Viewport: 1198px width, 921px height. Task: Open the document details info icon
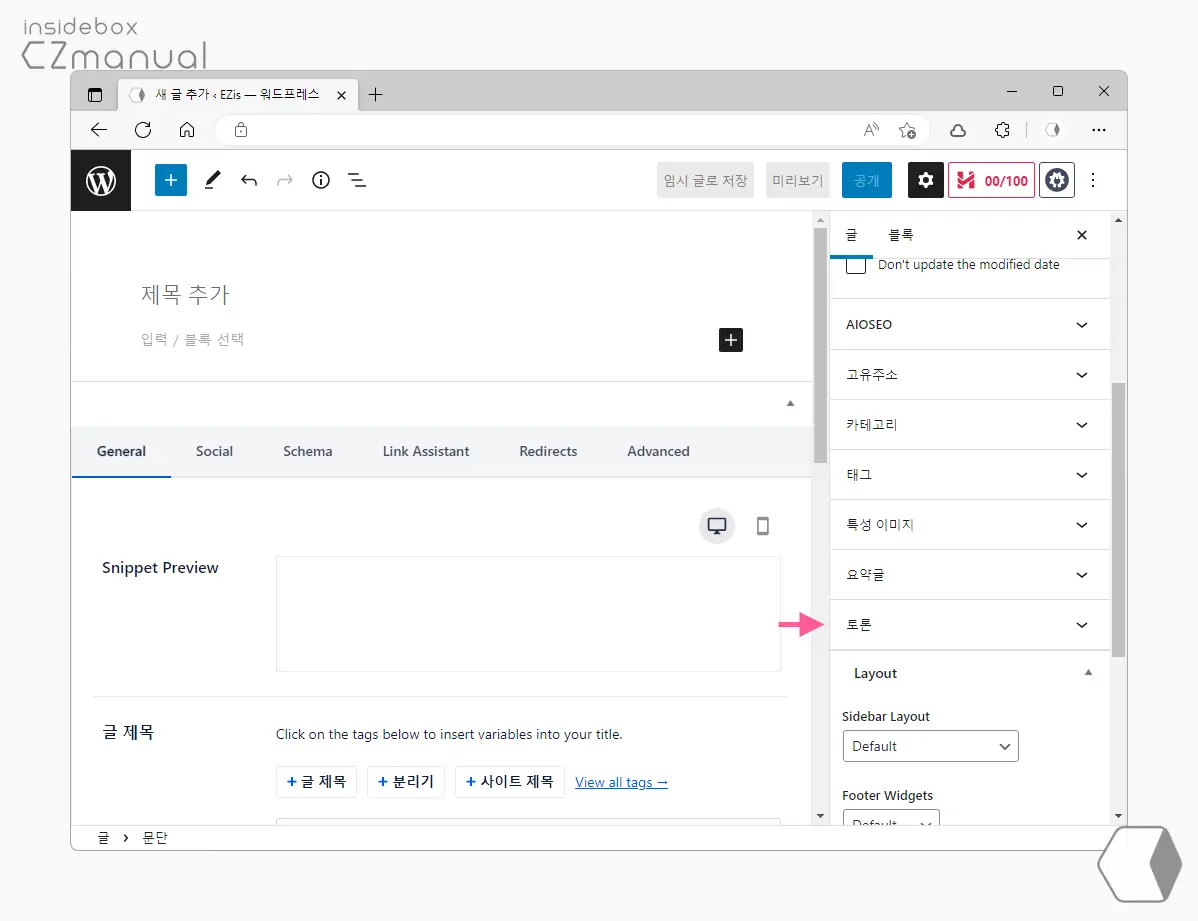[x=320, y=180]
